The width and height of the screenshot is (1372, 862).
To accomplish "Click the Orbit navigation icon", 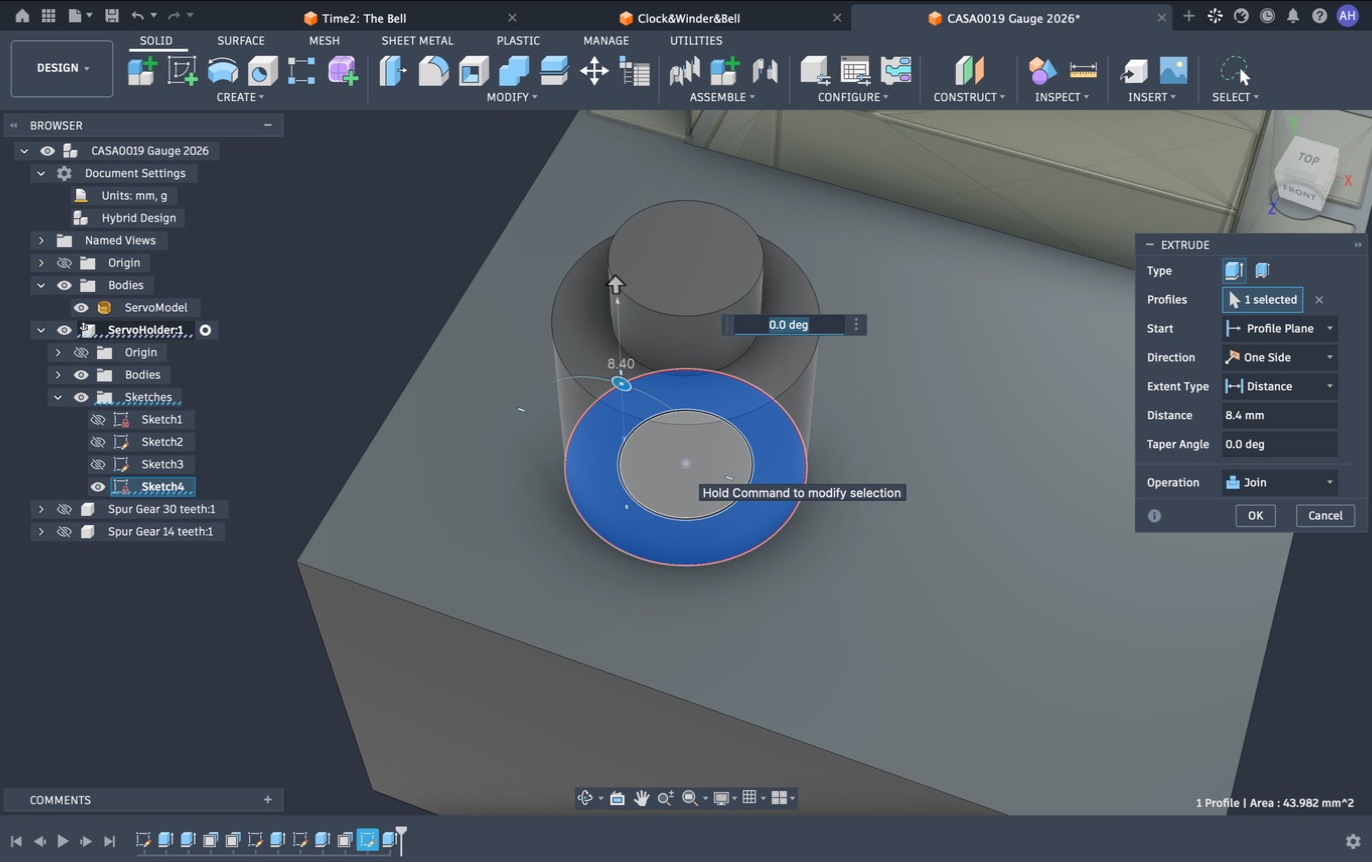I will pyautogui.click(x=586, y=798).
